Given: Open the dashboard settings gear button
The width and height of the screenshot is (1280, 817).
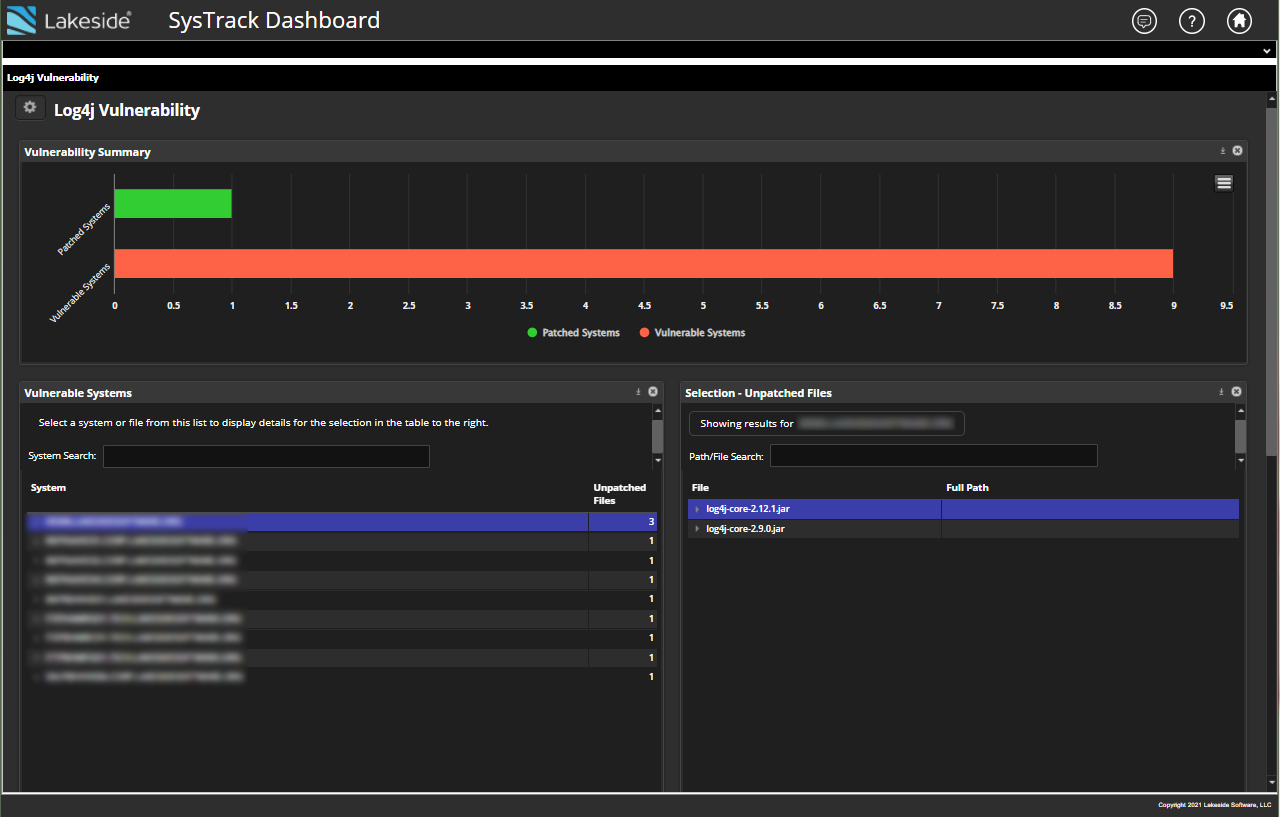Looking at the screenshot, I should 30,108.
